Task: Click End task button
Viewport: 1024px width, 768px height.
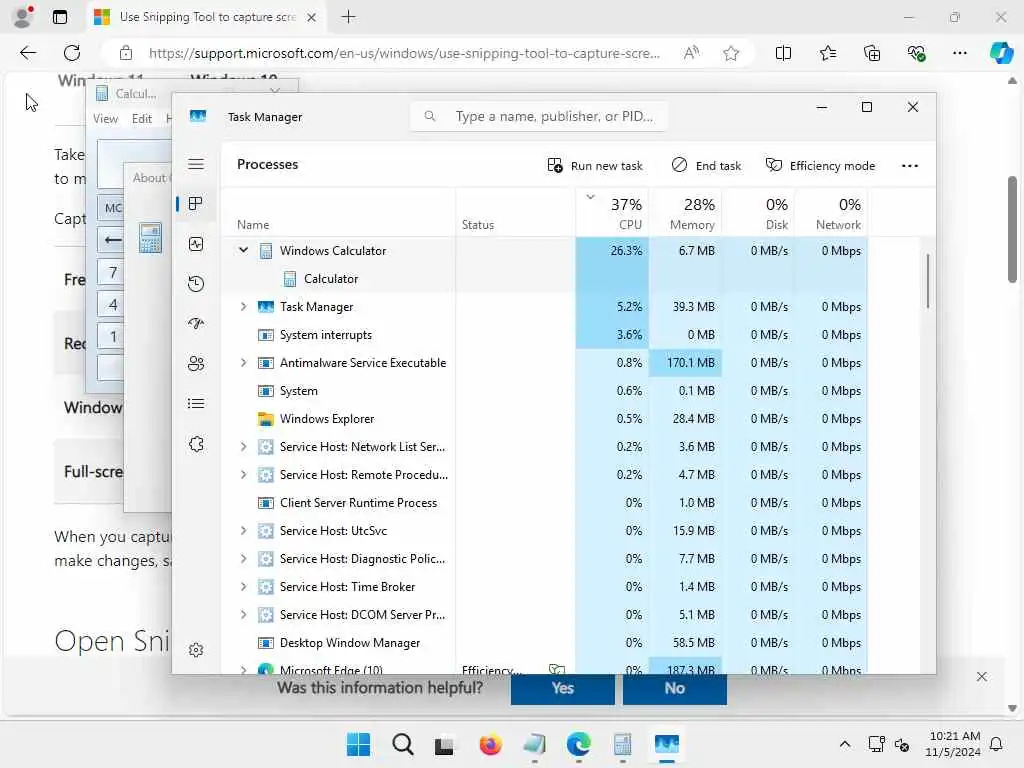Action: click(x=706, y=166)
